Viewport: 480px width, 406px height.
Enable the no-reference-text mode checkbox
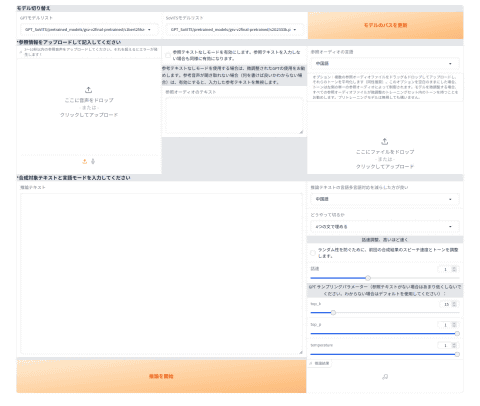tap(168, 55)
